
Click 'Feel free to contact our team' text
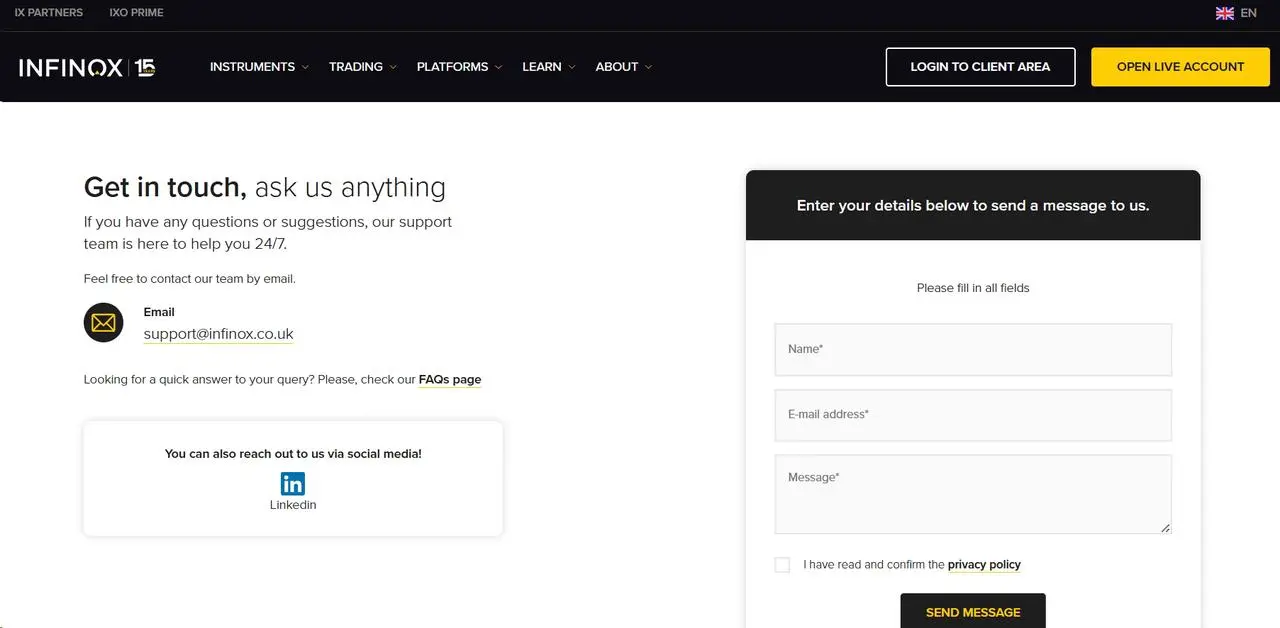190,279
